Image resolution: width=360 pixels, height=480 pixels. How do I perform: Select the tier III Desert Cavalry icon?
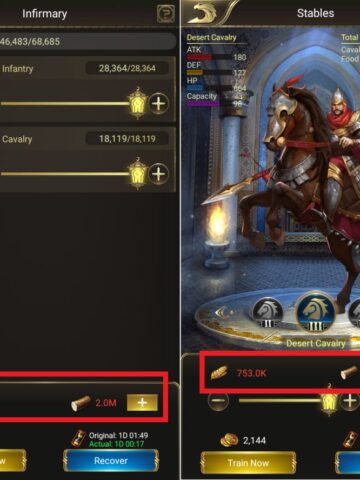315,313
